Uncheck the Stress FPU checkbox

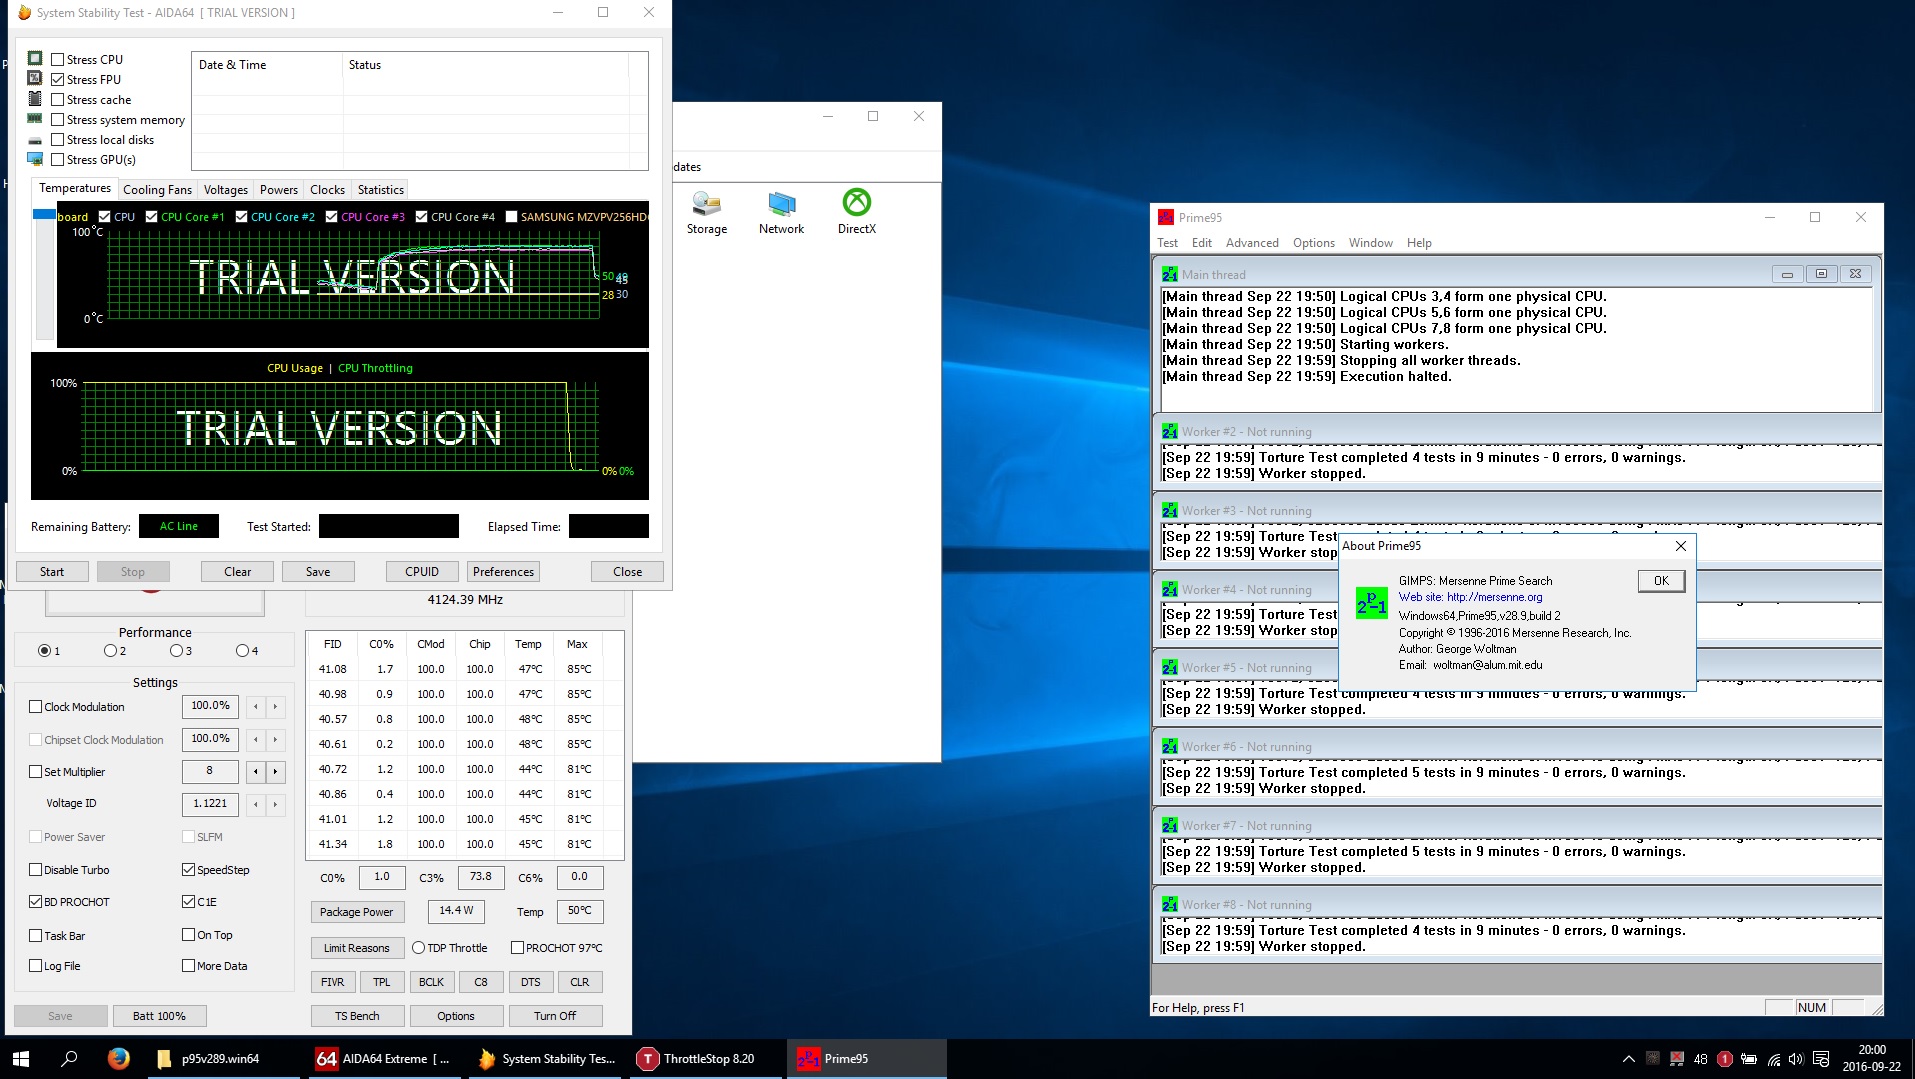(x=58, y=80)
